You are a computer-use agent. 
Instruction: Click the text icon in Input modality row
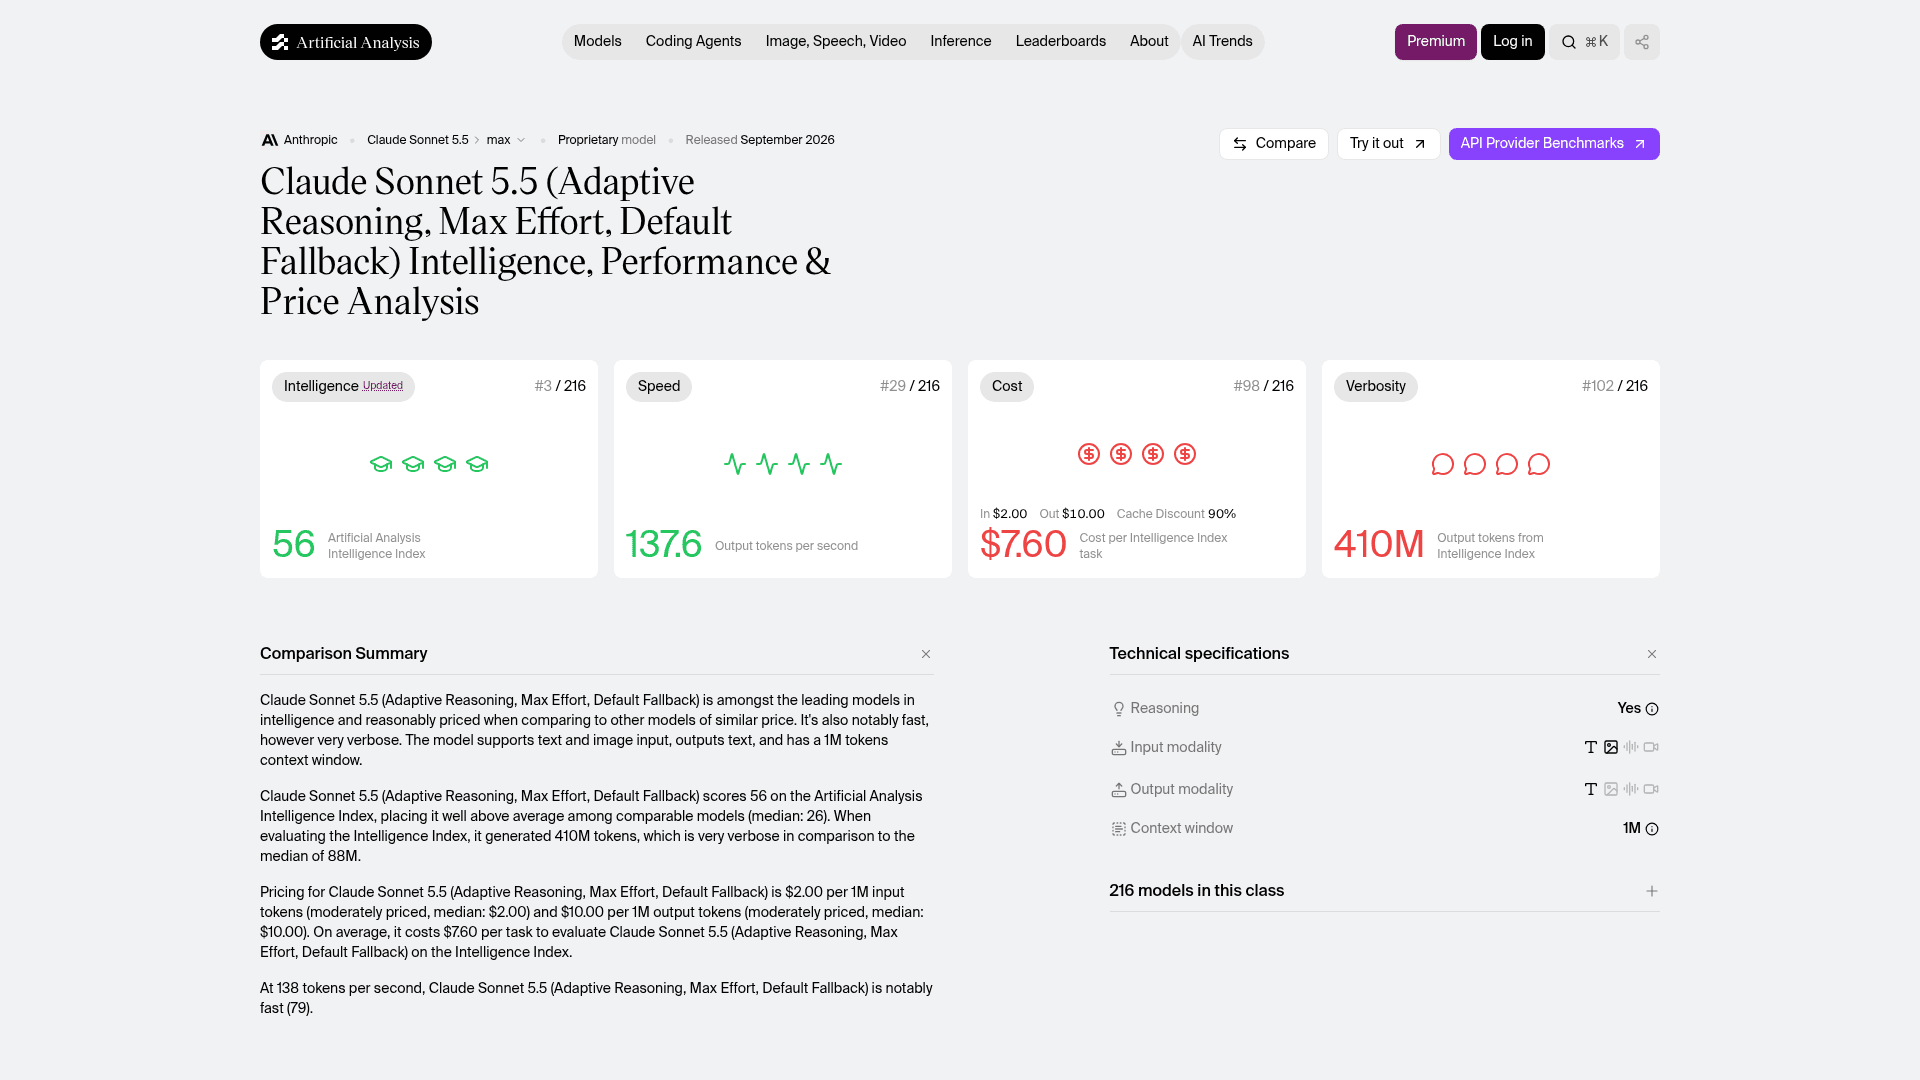1591,747
